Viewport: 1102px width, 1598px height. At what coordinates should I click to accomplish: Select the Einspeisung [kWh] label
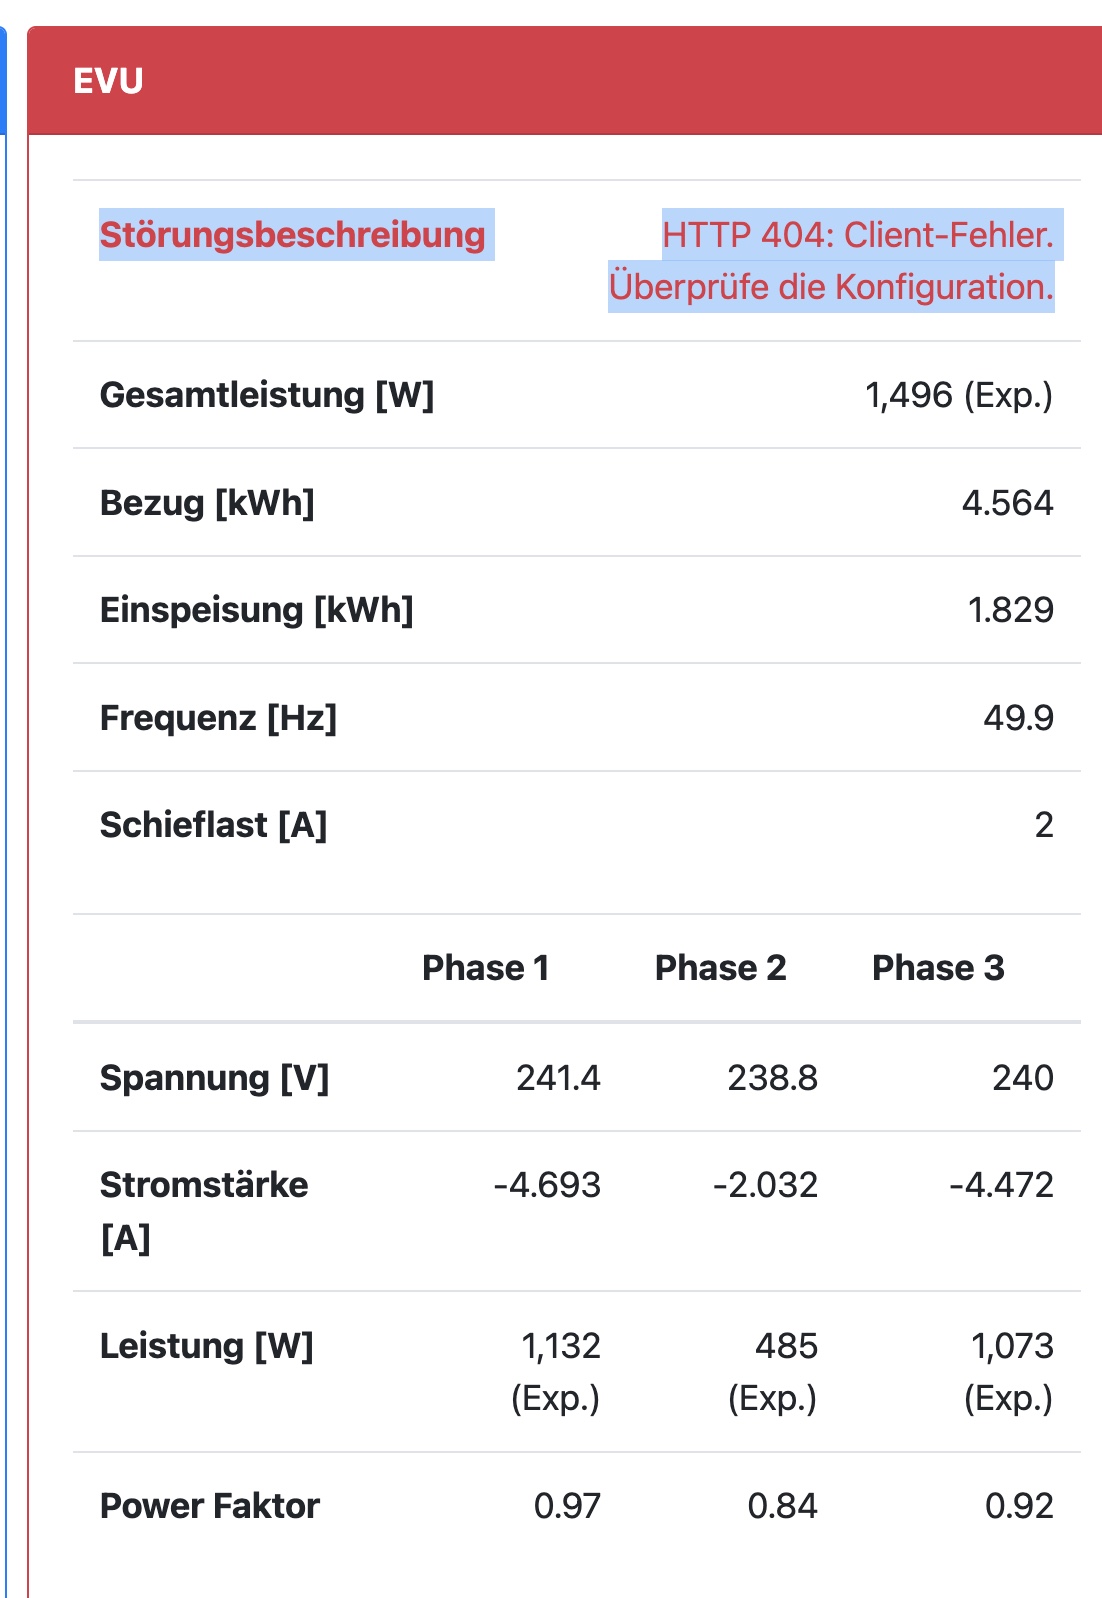tap(257, 610)
